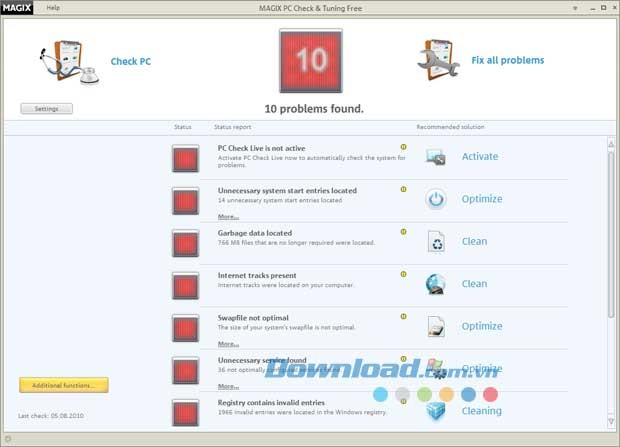Viewport: 620px width, 447px height.
Task: Click 'Unnecessary system start entries located' title
Action: click(287, 191)
